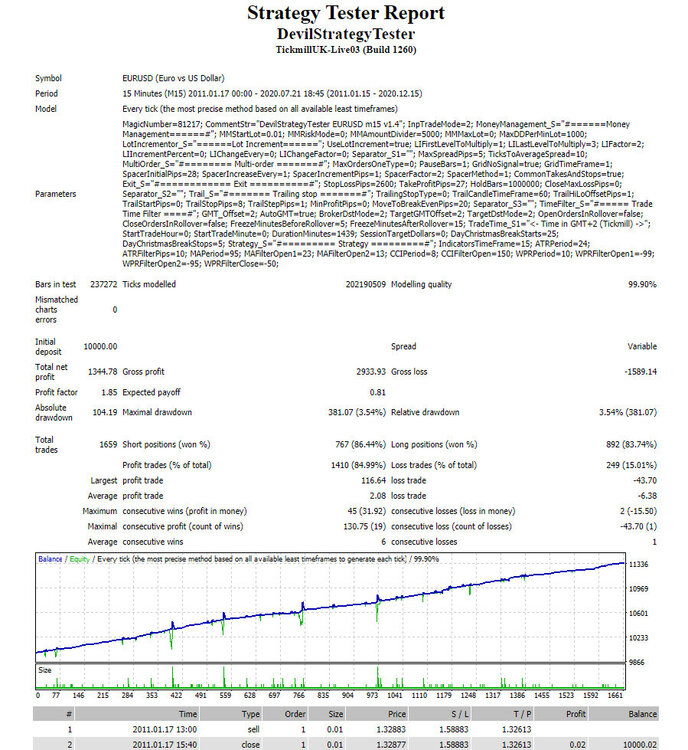
Task: Click Average consecutive wins value 6
Action: coord(383,541)
